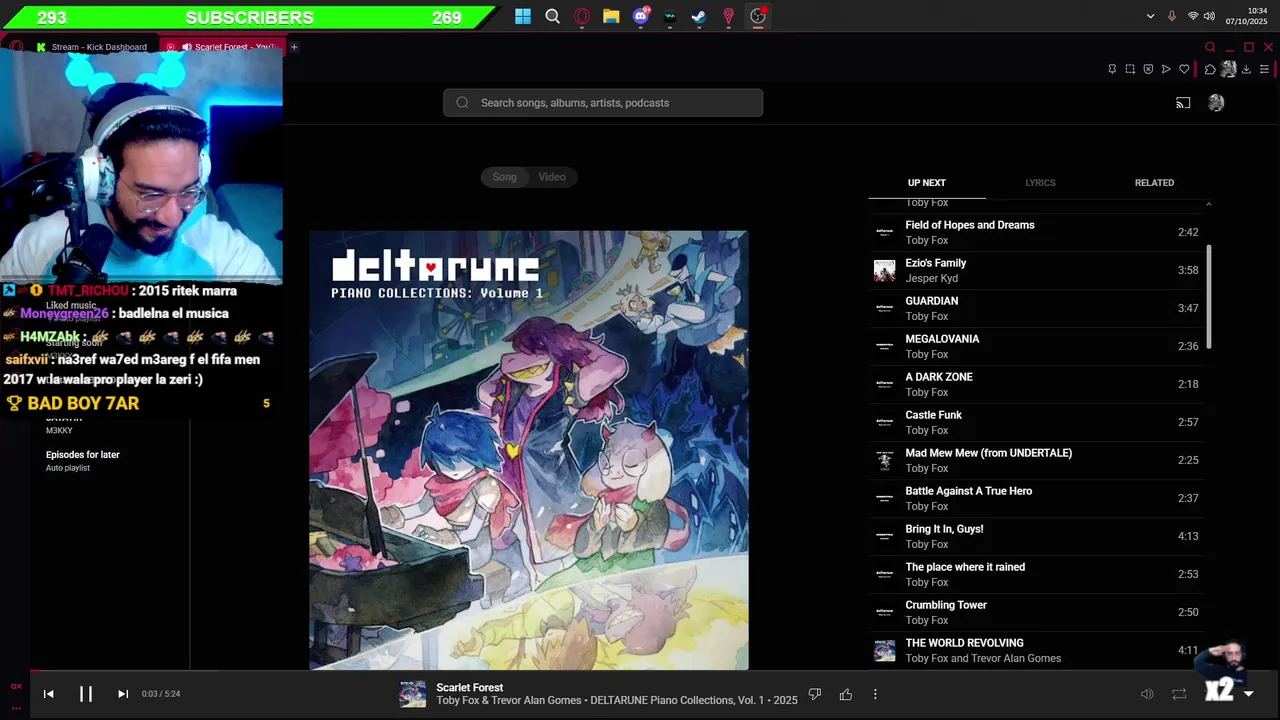Viewport: 1280px width, 720px height.
Task: Skip to the previous track
Action: pyautogui.click(x=48, y=694)
